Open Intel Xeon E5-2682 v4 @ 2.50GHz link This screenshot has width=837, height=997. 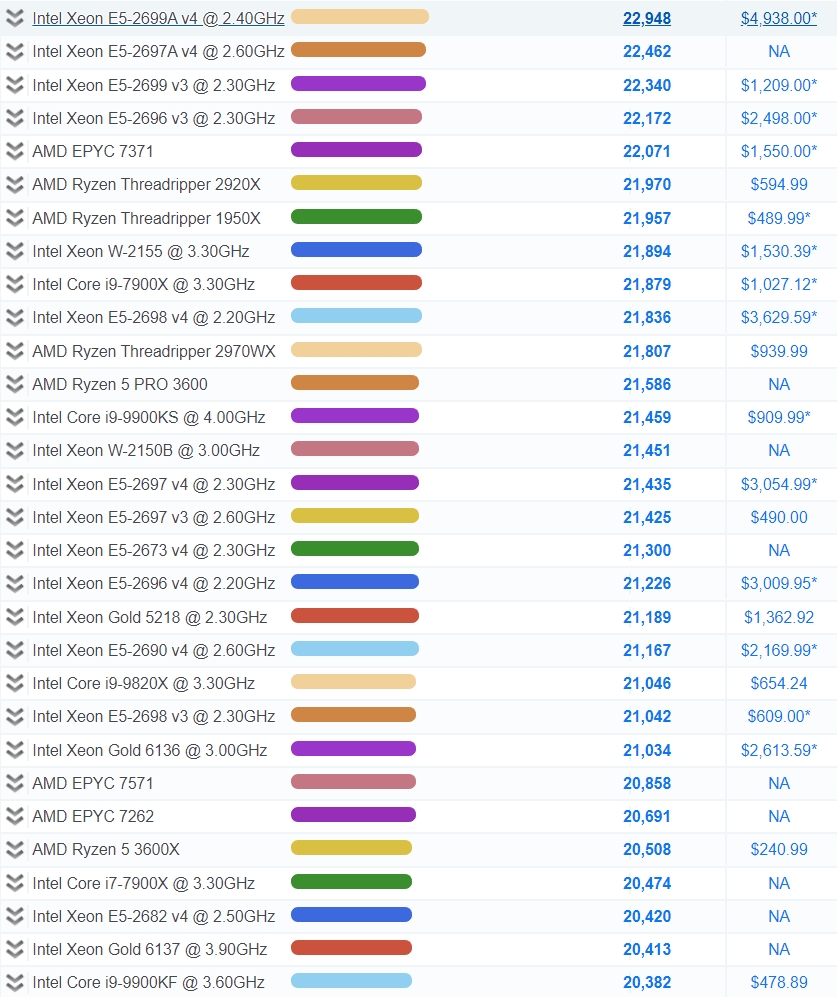(x=154, y=916)
